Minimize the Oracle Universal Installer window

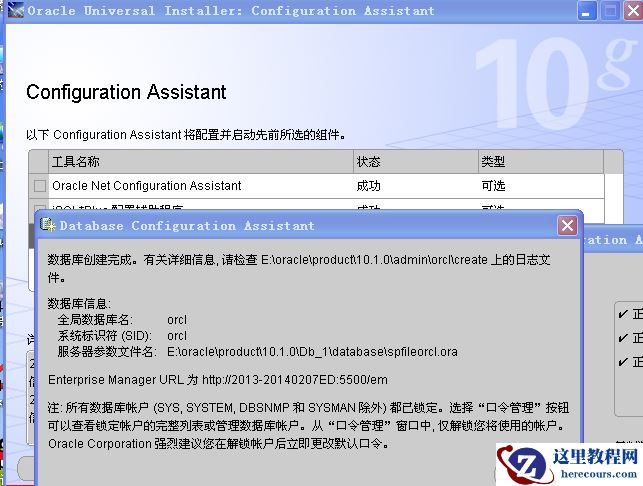point(586,11)
